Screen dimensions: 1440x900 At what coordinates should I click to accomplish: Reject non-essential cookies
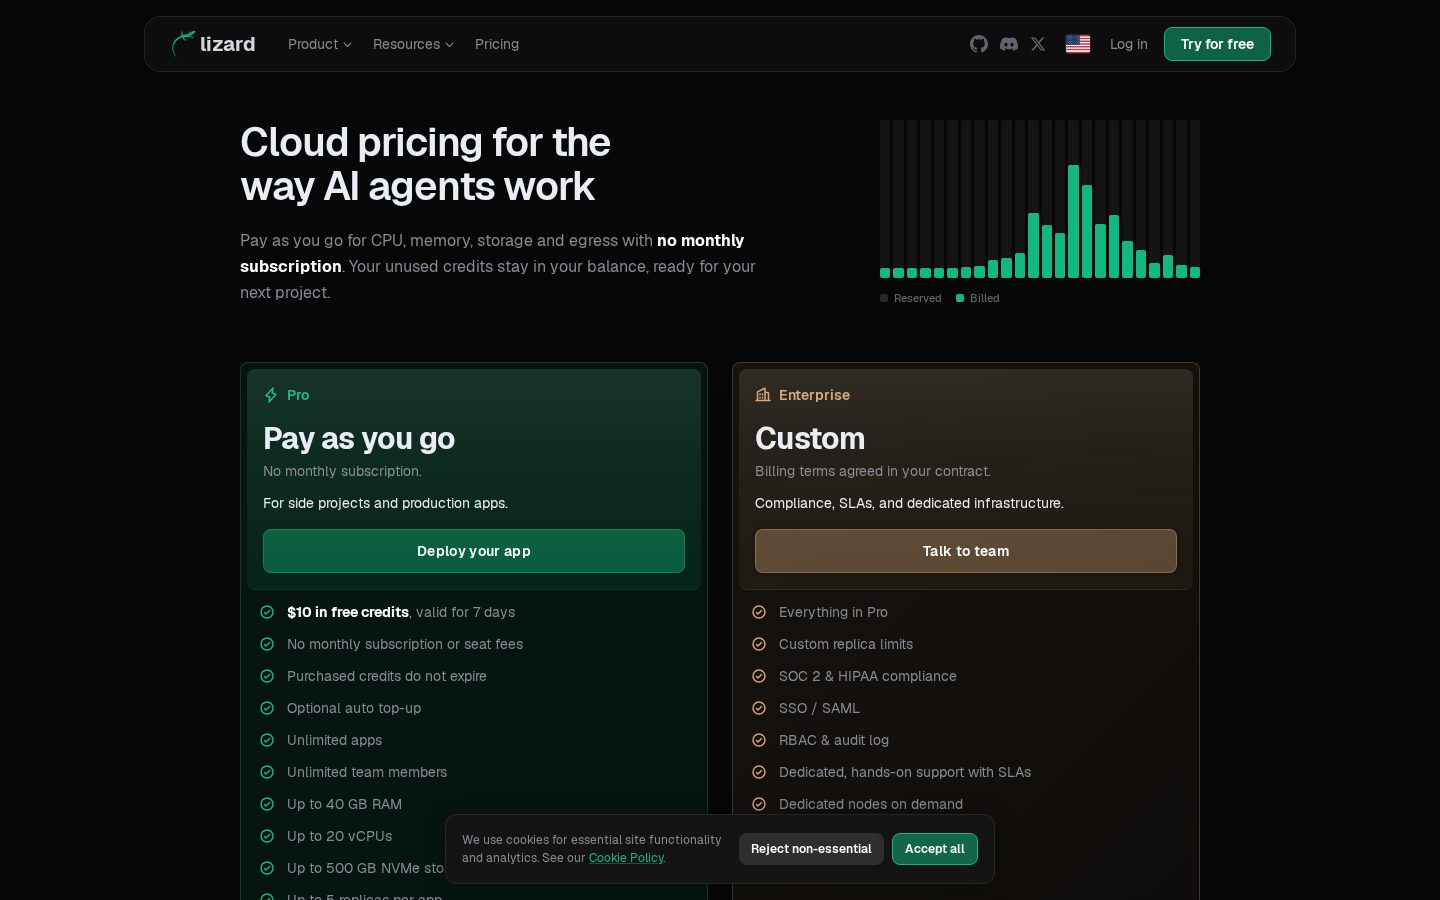811,849
